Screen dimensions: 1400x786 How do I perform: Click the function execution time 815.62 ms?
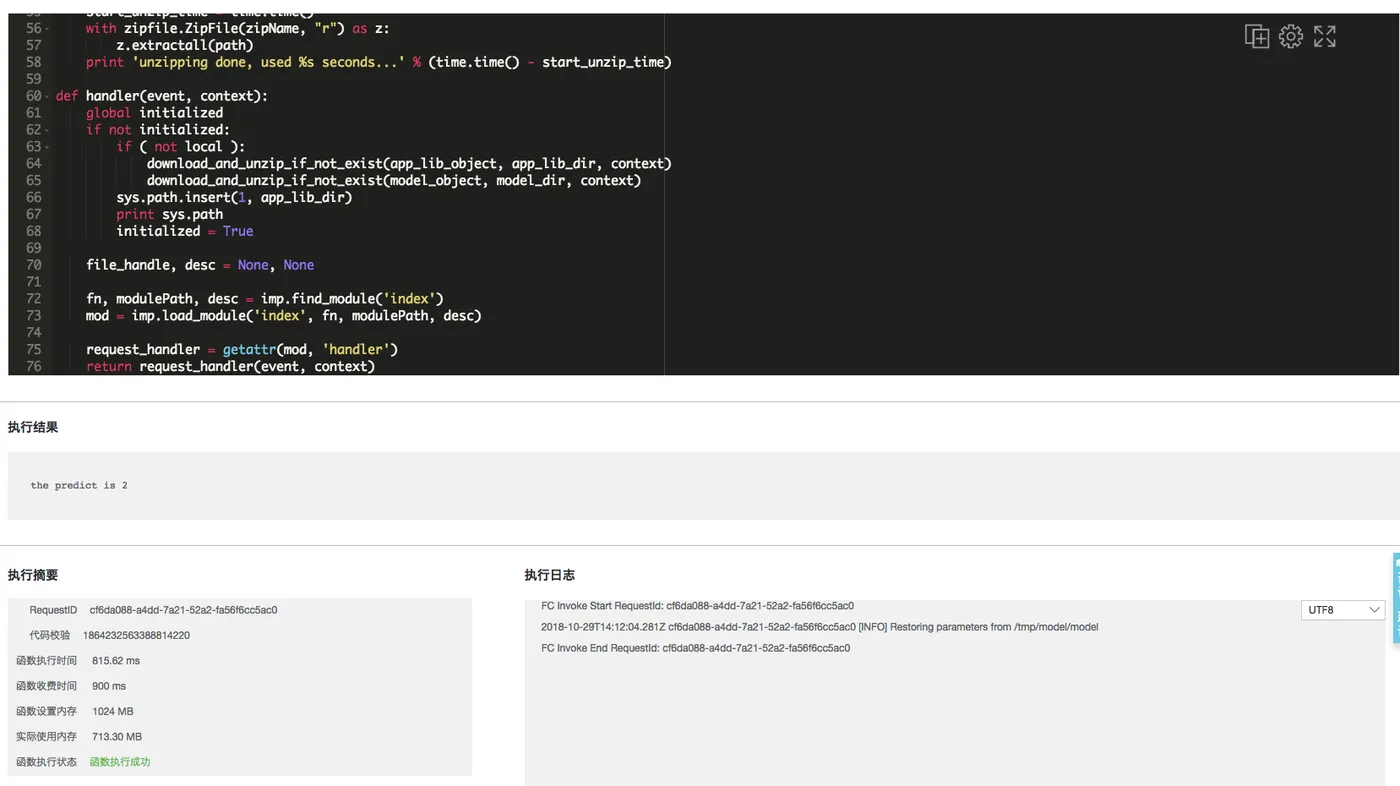116,661
